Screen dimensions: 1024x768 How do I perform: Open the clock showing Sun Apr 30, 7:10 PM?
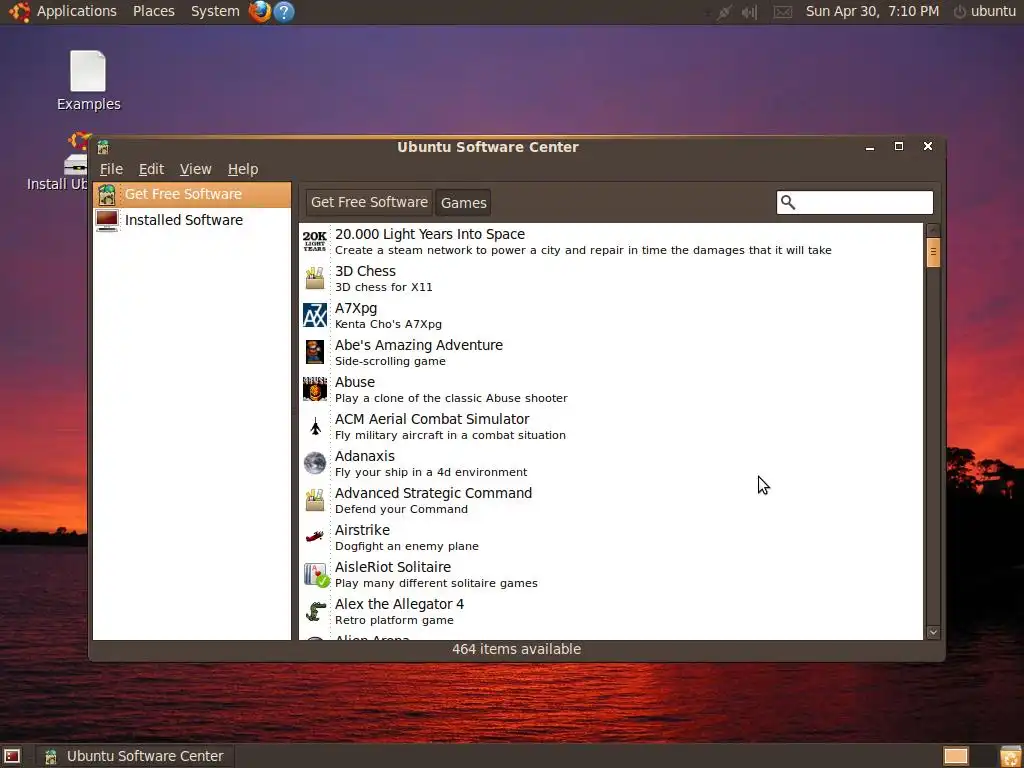[872, 11]
